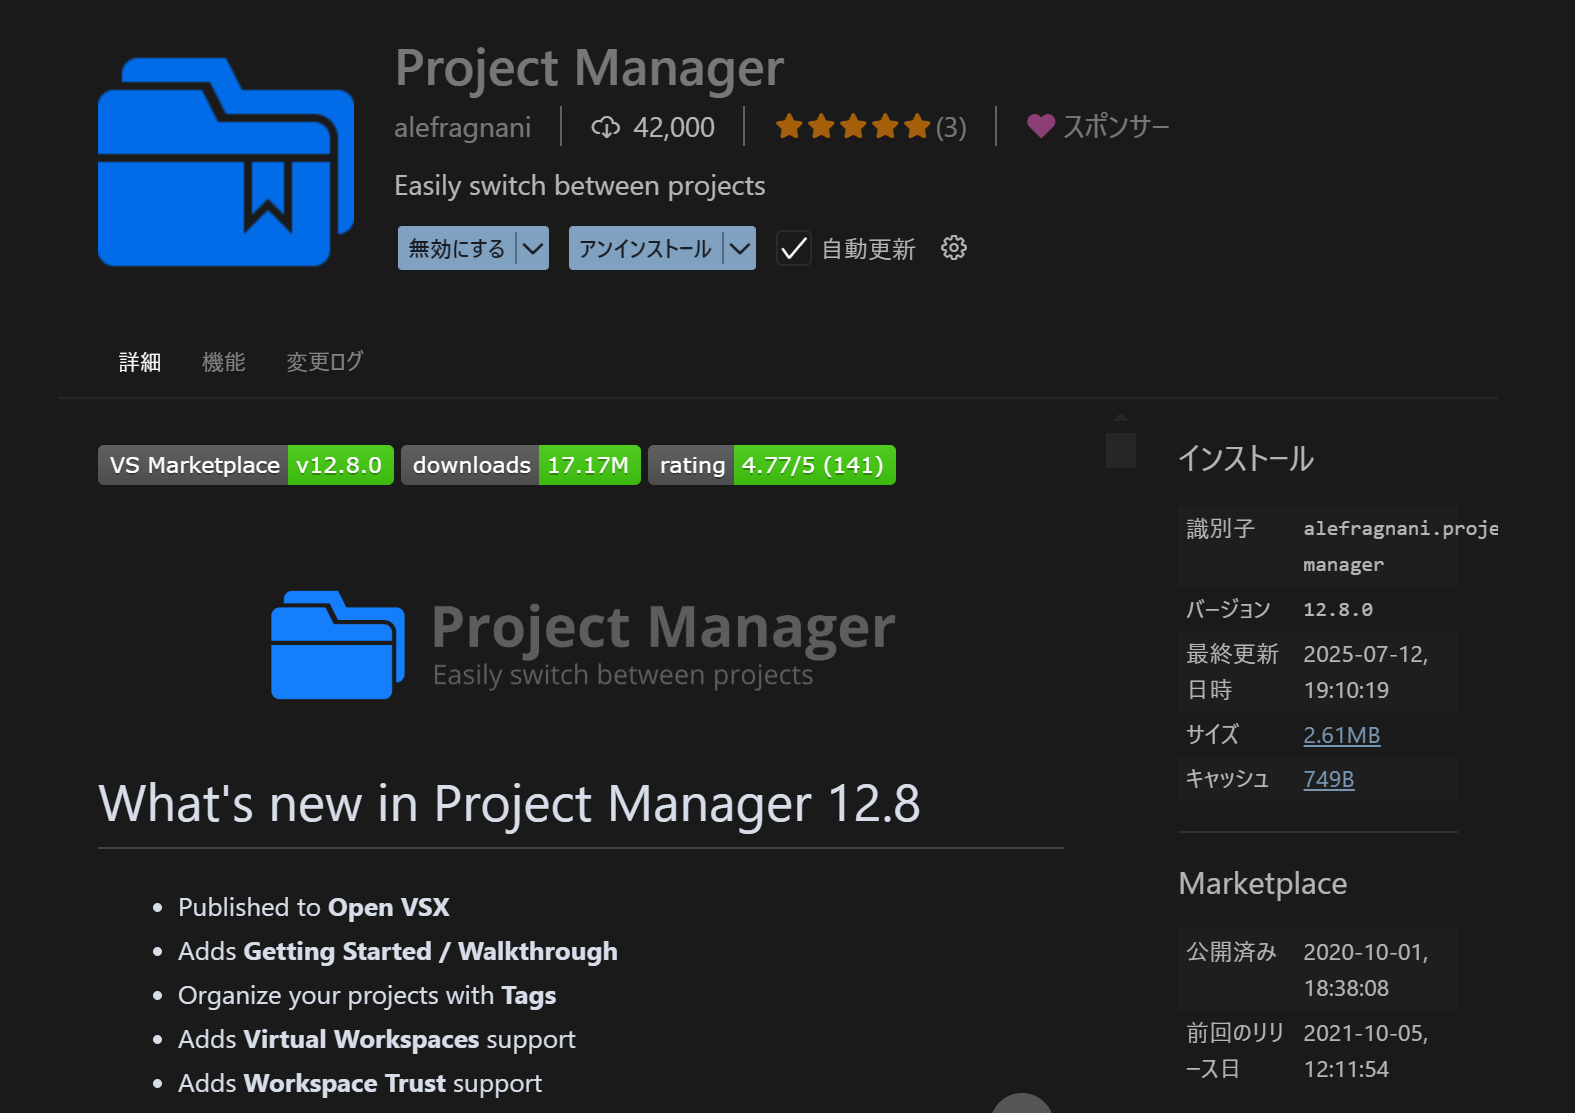Click the Organize your projects with Tags bullet
This screenshot has height=1113, width=1575.
tap(367, 995)
